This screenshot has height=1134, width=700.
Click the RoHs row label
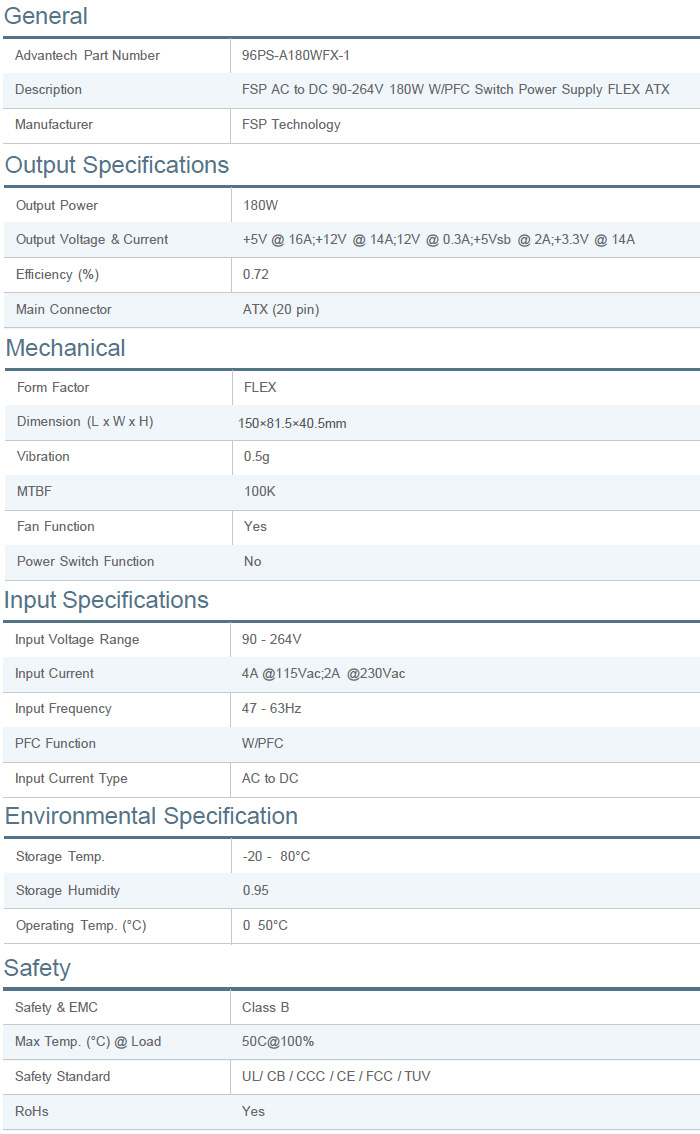tap(32, 1111)
